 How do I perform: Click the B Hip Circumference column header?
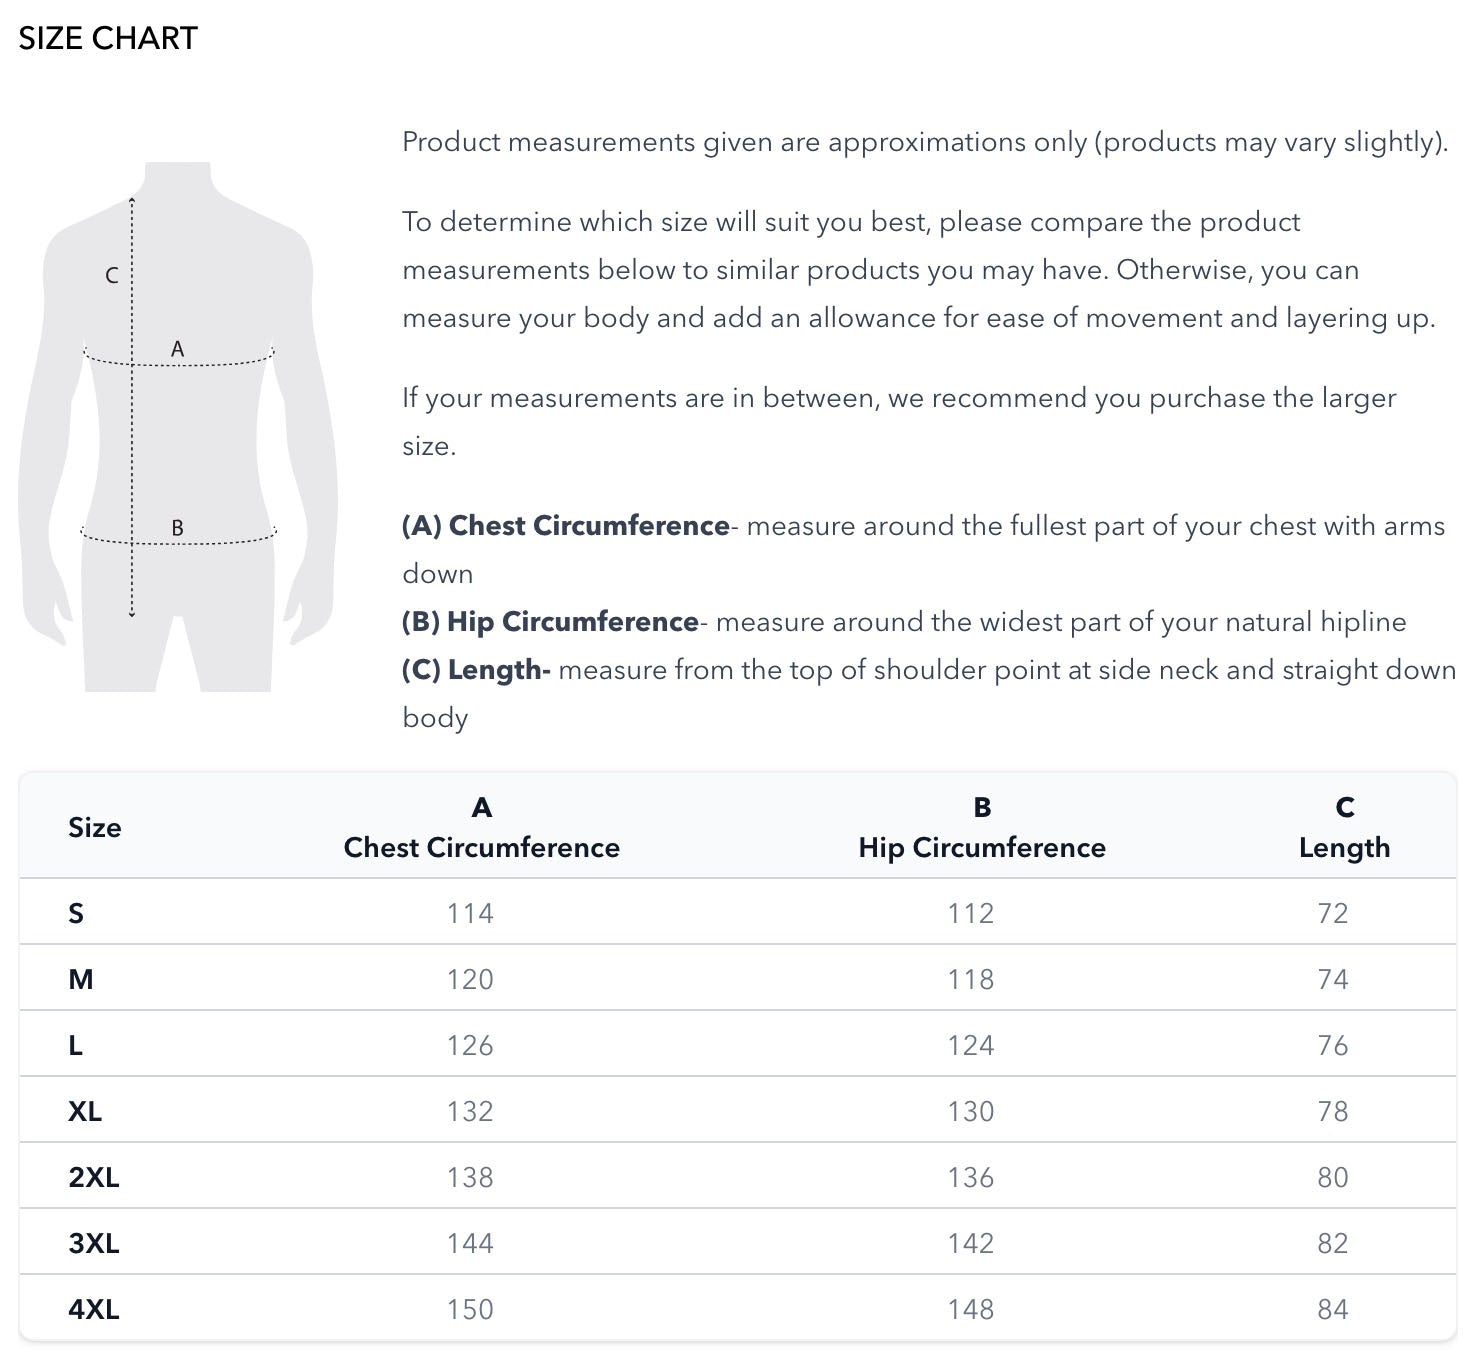tap(982, 828)
